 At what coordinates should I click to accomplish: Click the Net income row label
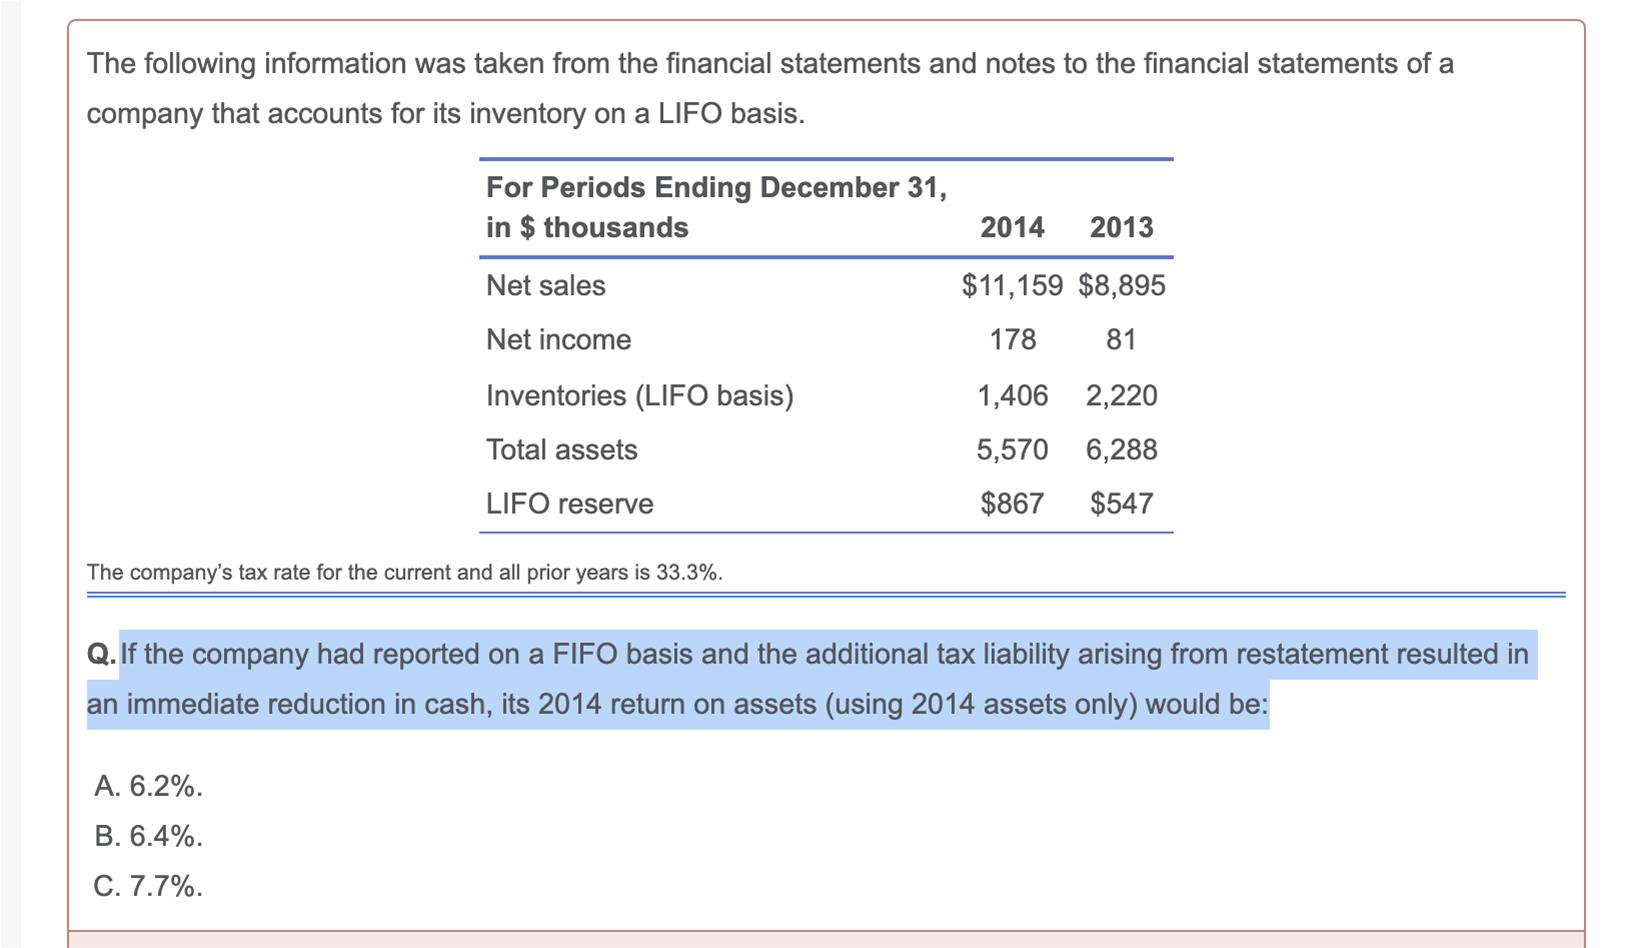[x=558, y=340]
